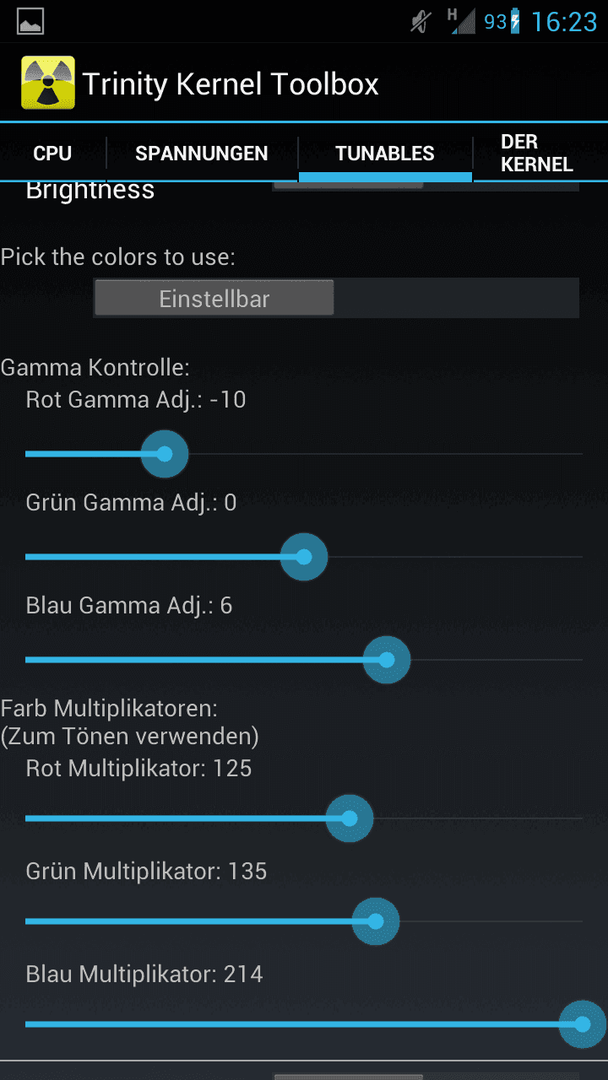Tap the 16:23 clock in status bar
Screen dimensions: 608x1080
[x=563, y=22]
